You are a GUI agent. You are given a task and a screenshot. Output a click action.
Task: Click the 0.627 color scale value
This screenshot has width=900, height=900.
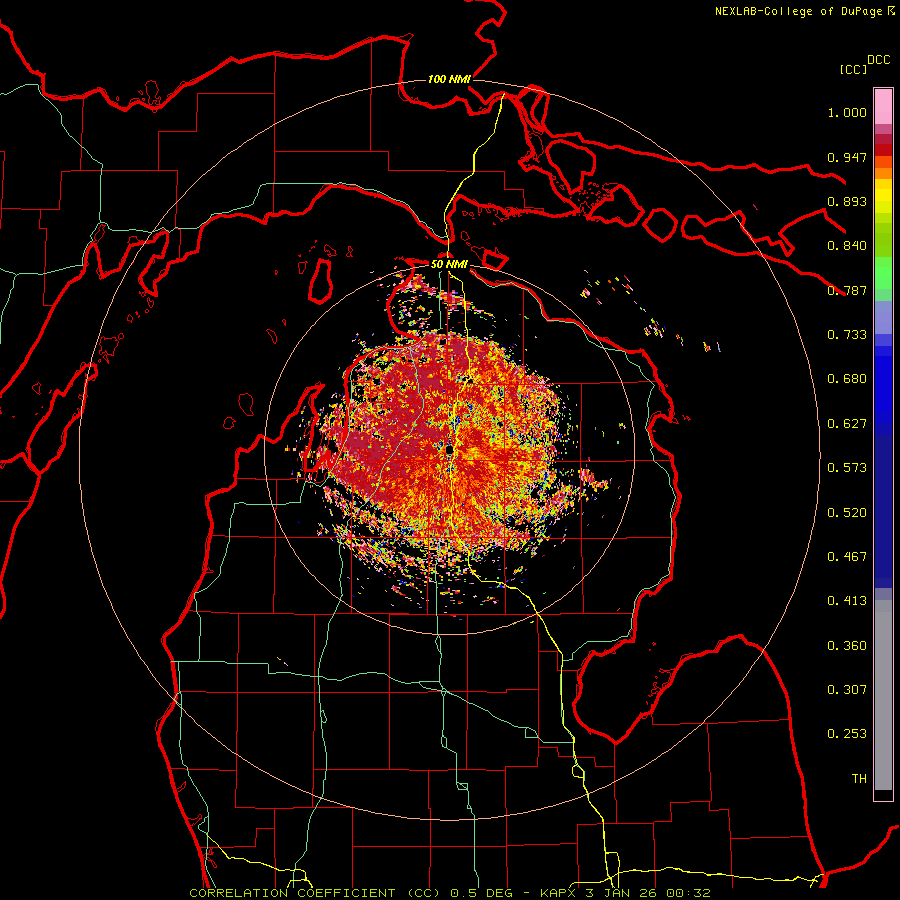(x=847, y=424)
